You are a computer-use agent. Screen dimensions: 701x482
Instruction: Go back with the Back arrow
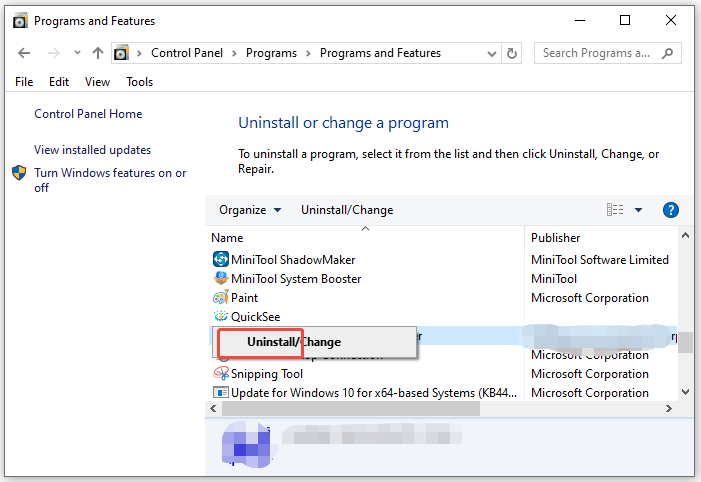pyautogui.click(x=24, y=53)
